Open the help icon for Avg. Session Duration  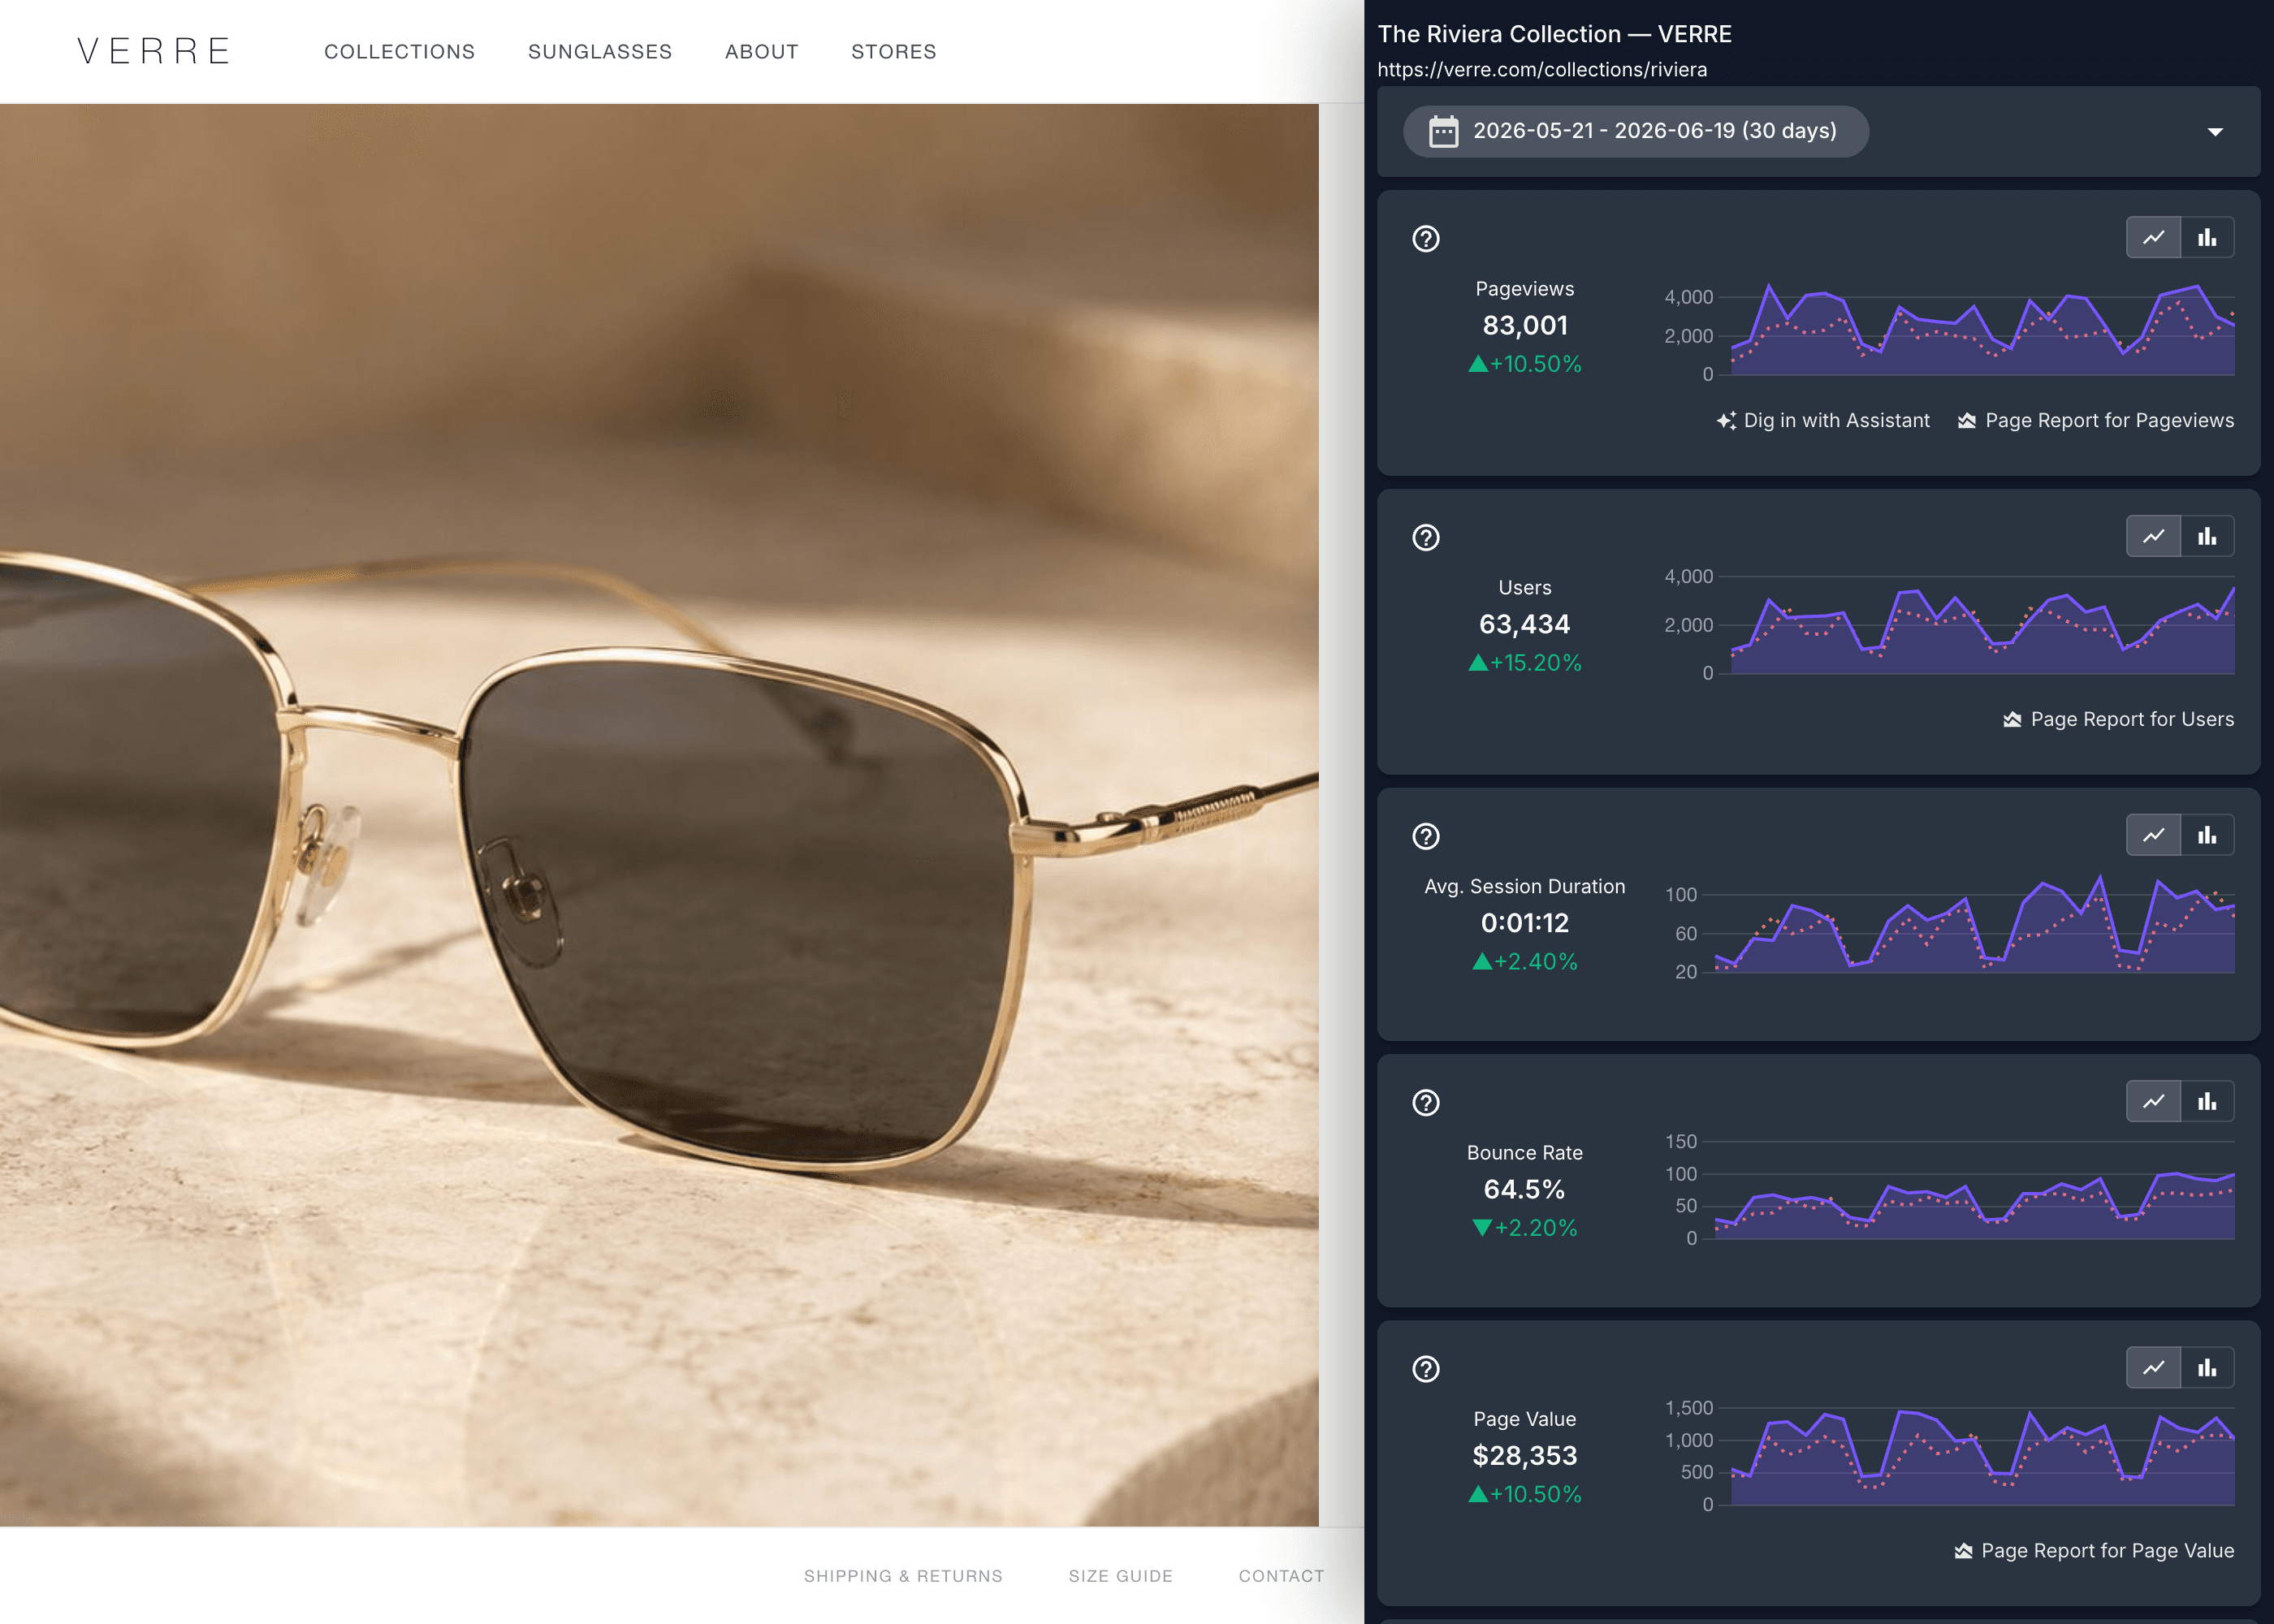pos(1425,836)
